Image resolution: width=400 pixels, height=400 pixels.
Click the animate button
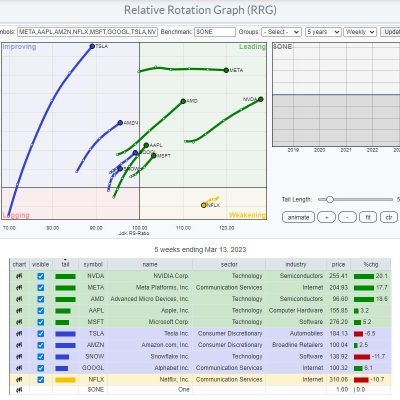298,217
